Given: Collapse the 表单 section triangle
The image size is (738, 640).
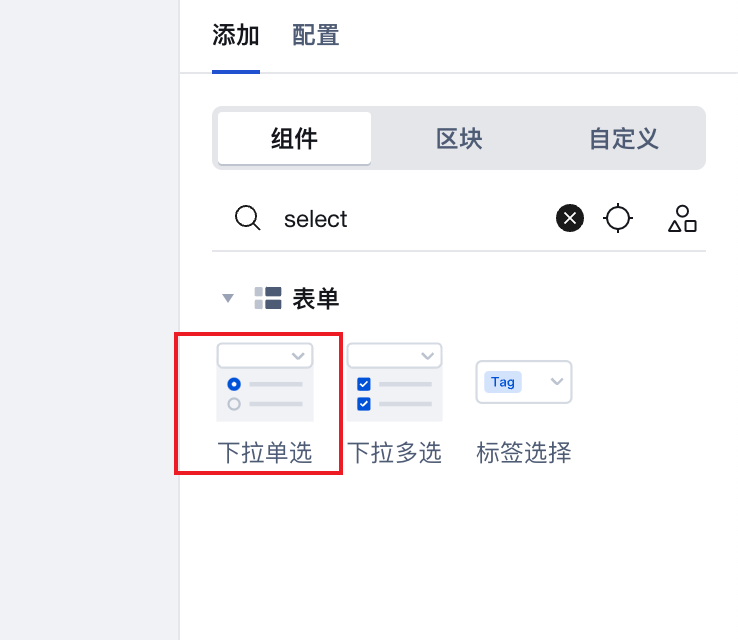Looking at the screenshot, I should [x=228, y=298].
